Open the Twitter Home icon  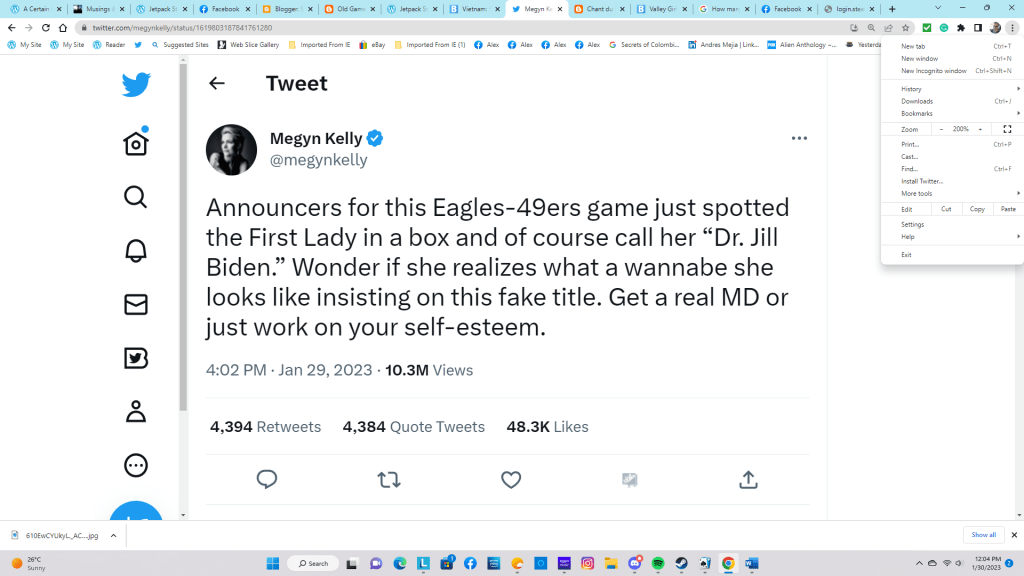[136, 143]
